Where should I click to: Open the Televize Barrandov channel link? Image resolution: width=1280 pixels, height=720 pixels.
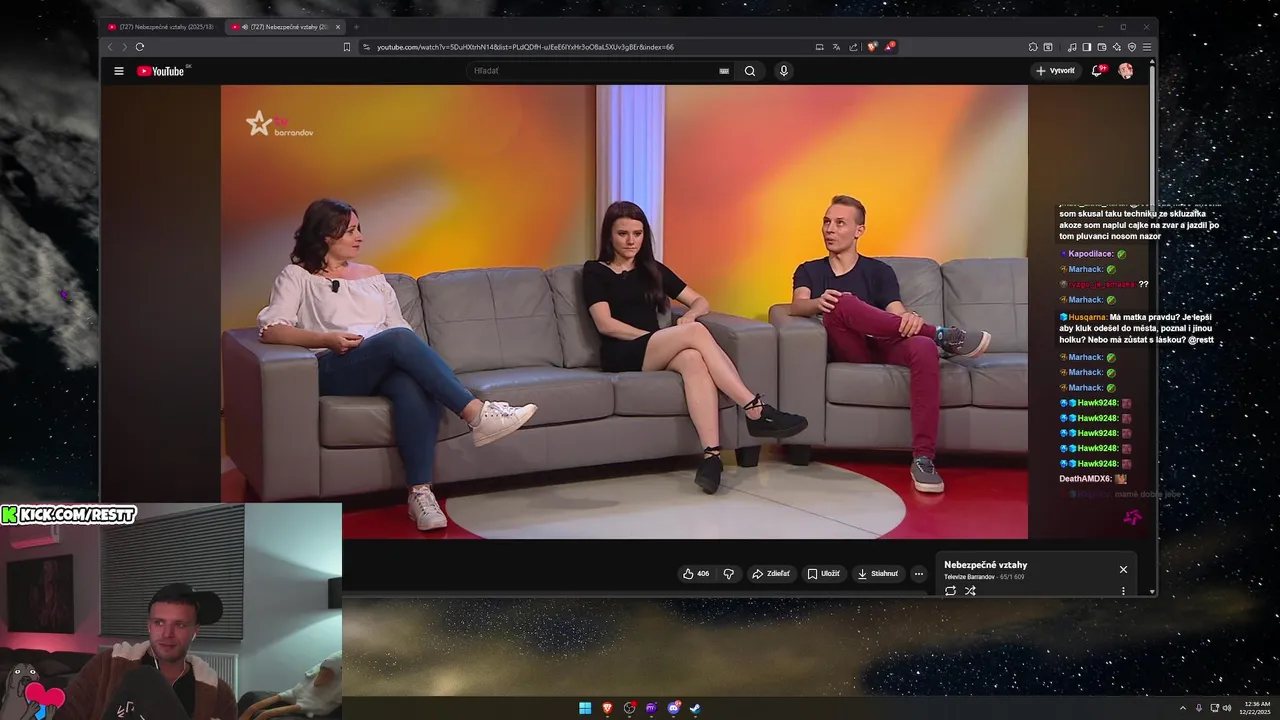click(969, 577)
